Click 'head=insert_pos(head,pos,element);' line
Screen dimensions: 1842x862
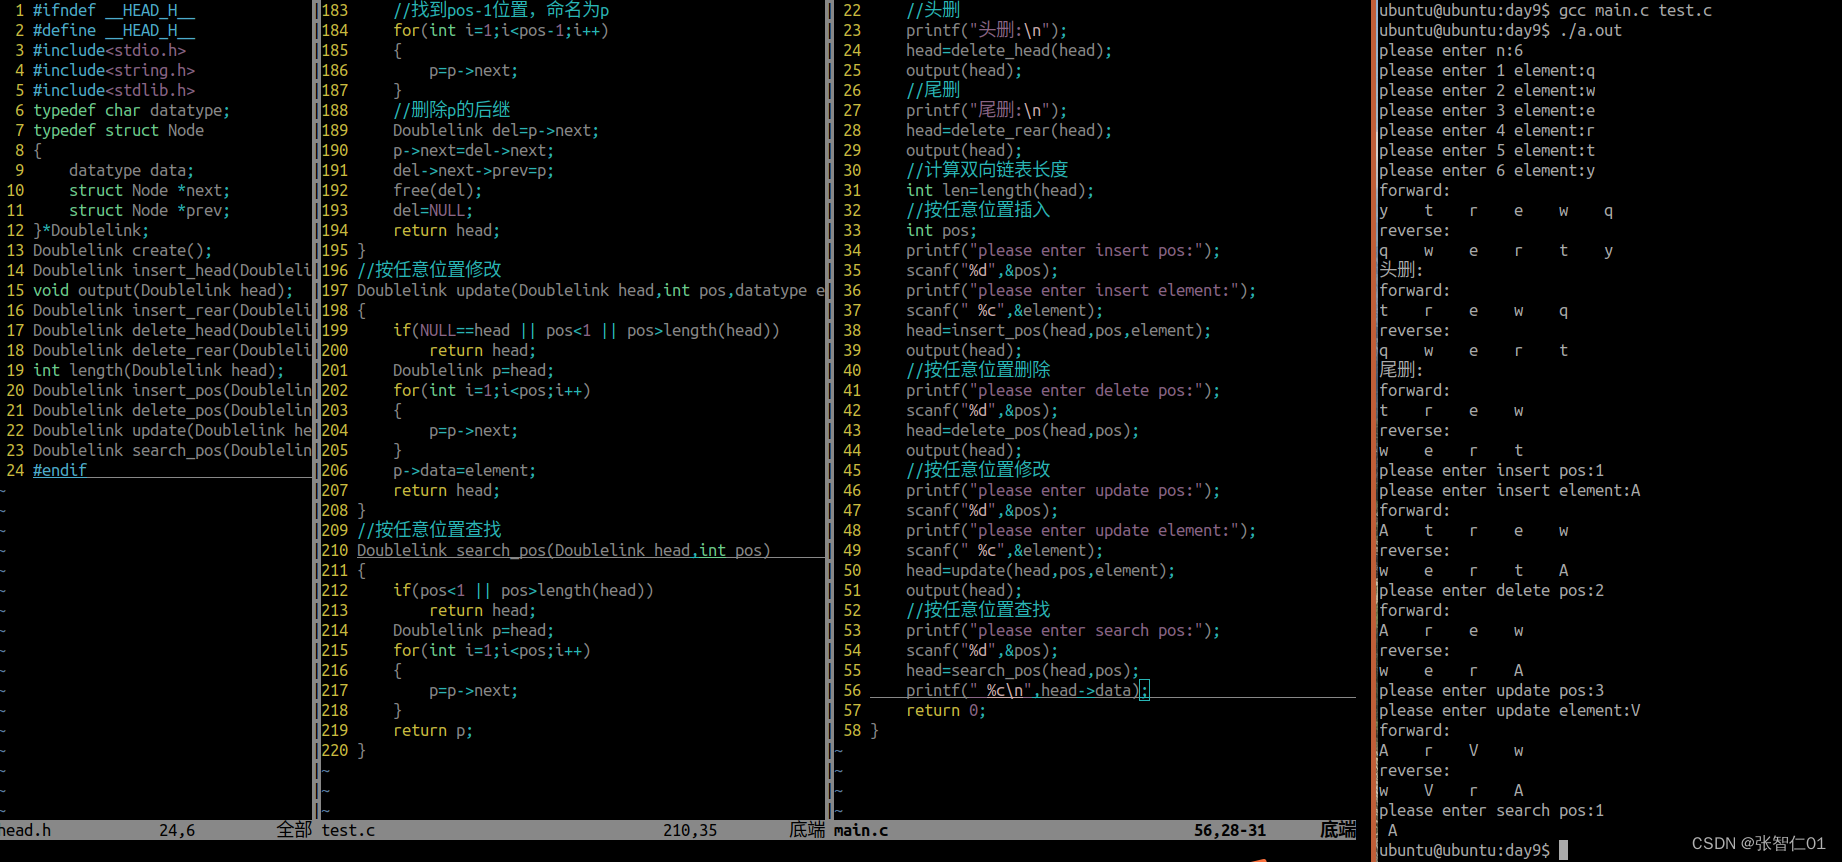click(1058, 330)
